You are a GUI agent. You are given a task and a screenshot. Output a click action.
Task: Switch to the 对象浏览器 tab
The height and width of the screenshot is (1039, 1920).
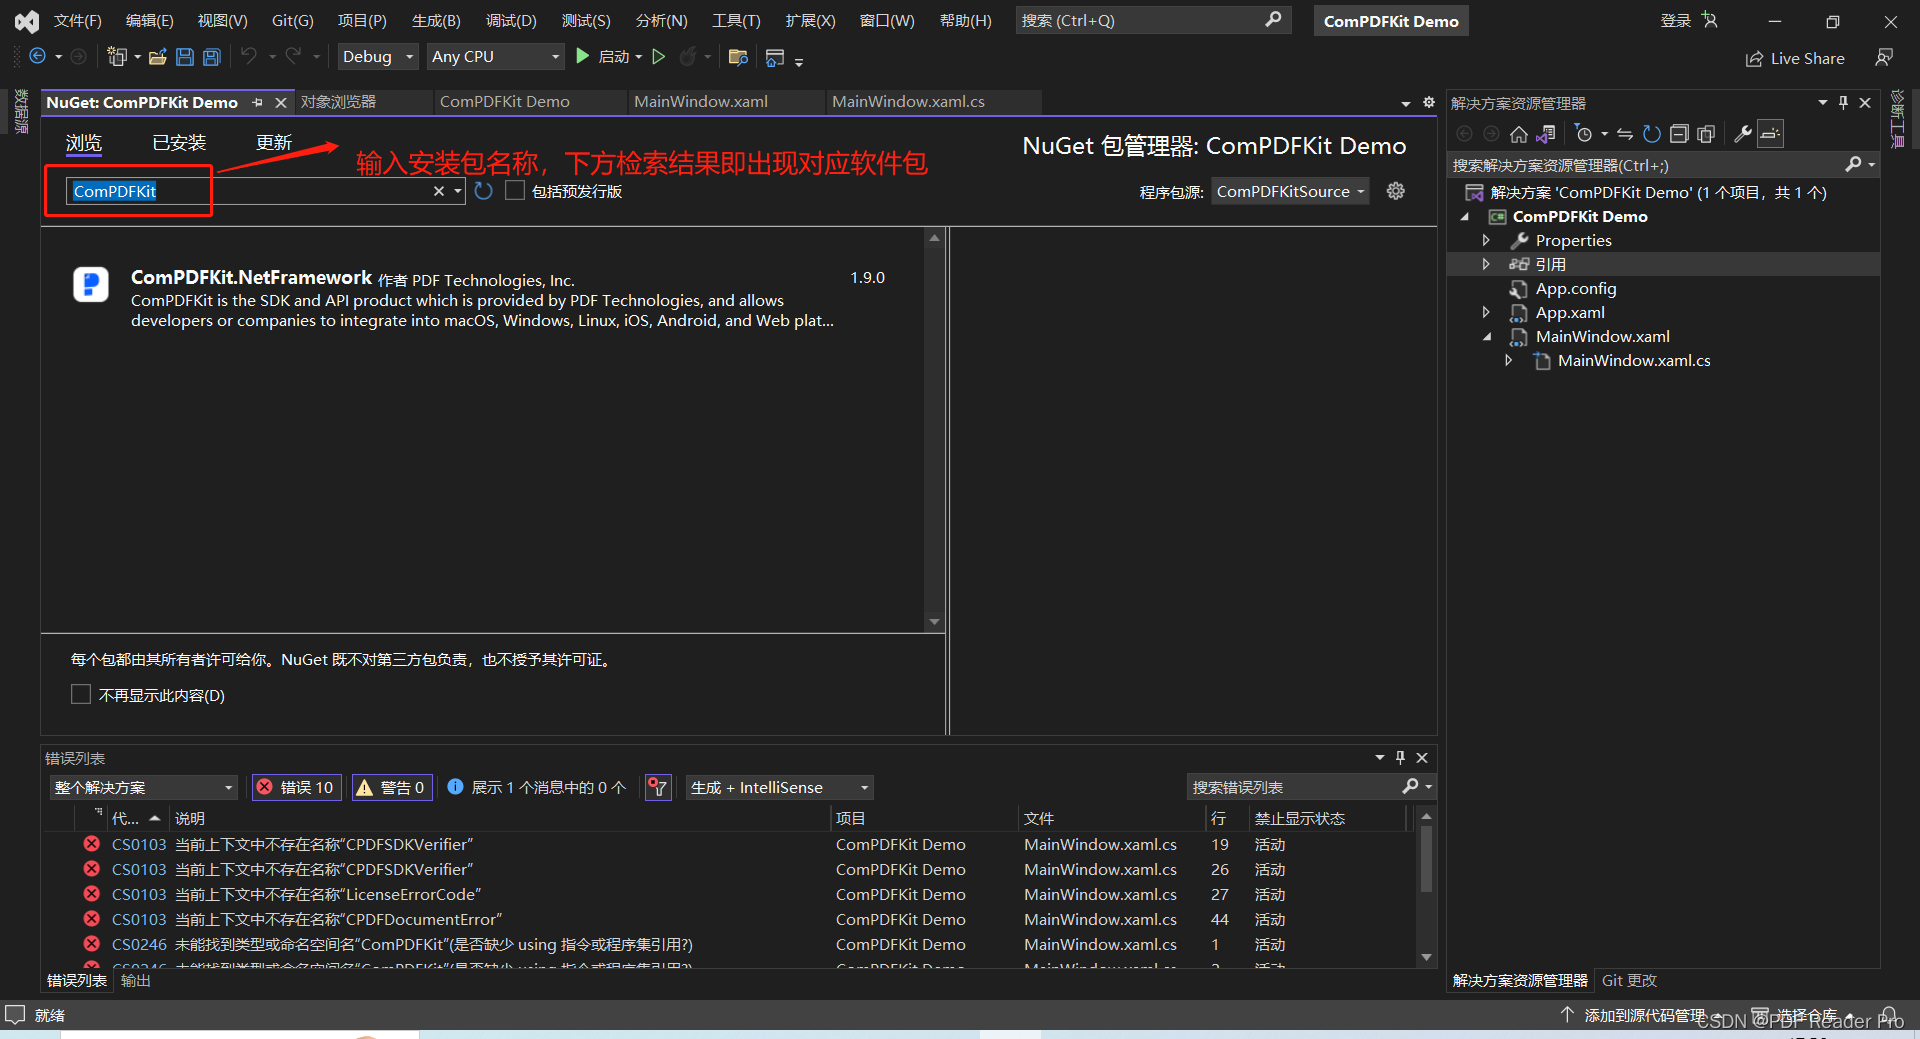click(x=338, y=102)
